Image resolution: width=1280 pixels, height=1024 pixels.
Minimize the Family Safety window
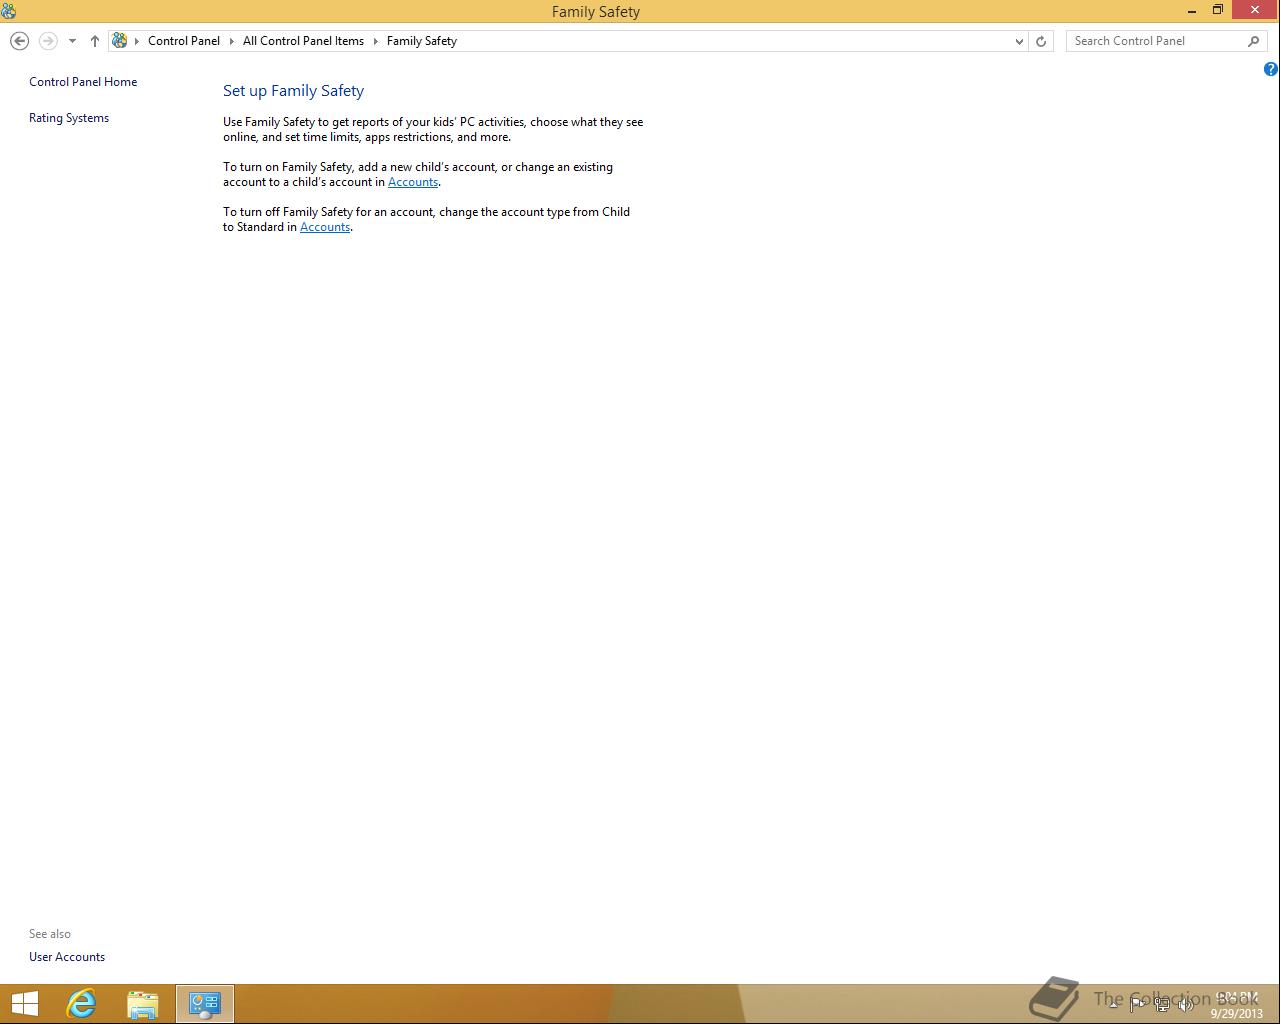[x=1192, y=10]
